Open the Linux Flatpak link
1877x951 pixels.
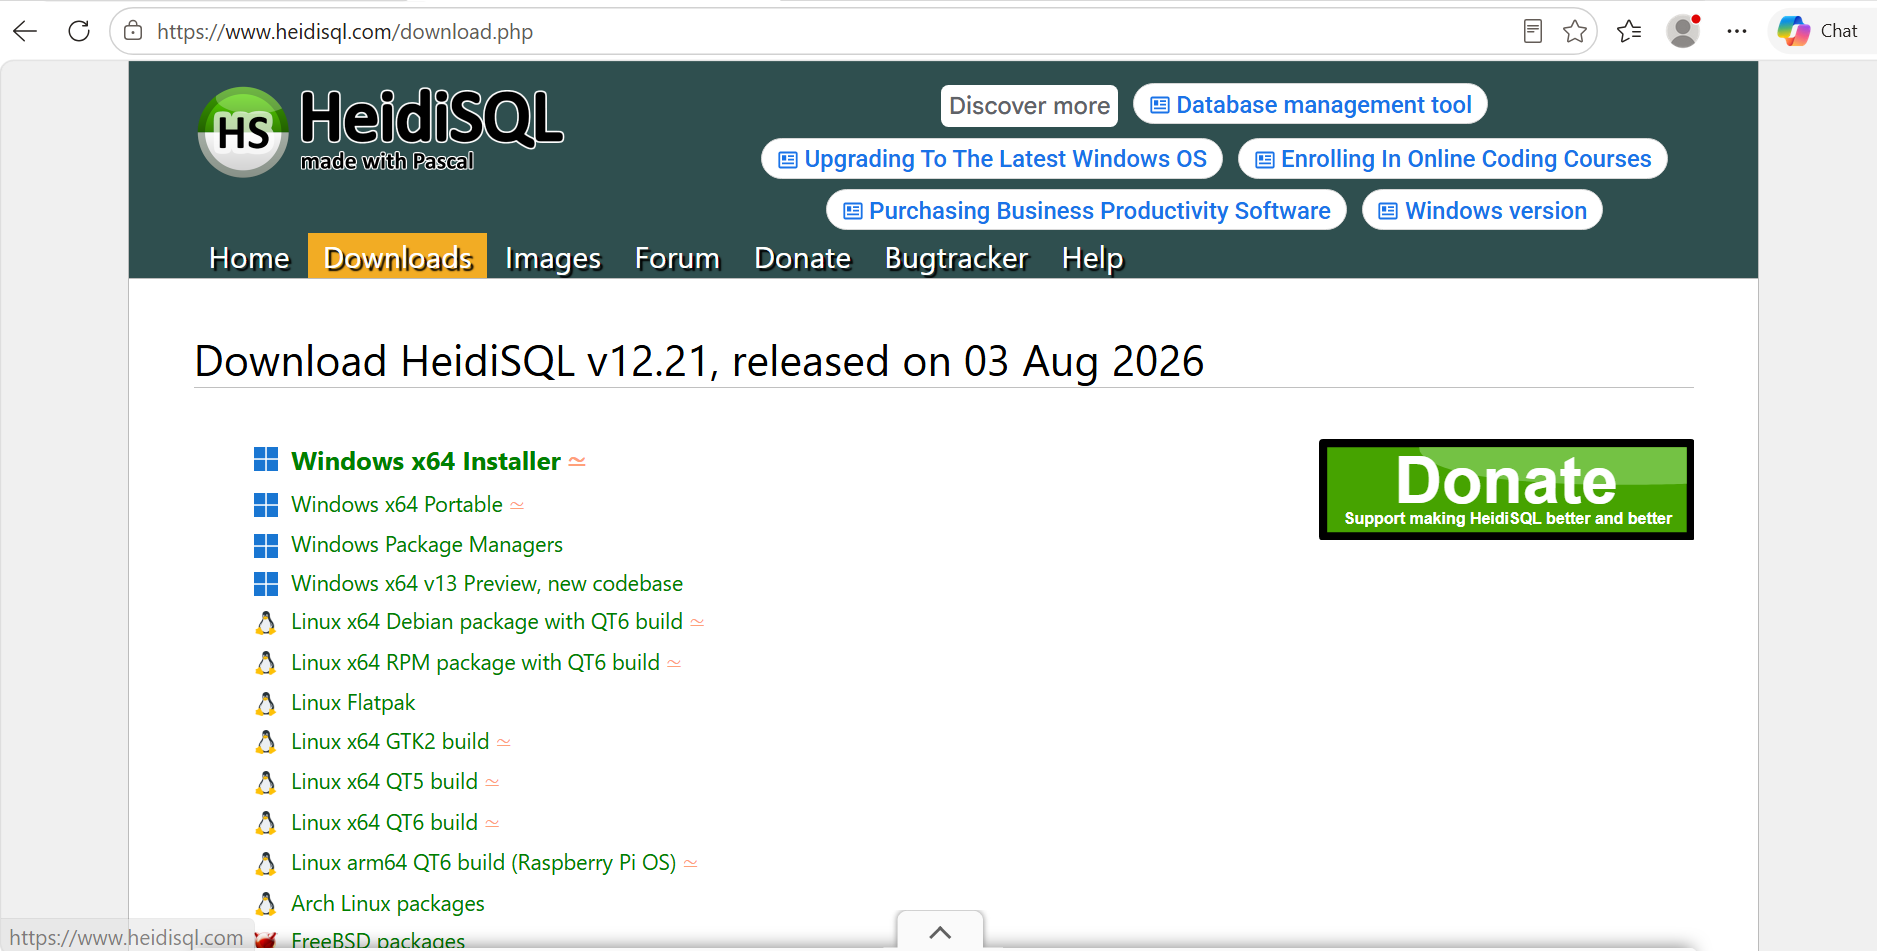tap(353, 703)
